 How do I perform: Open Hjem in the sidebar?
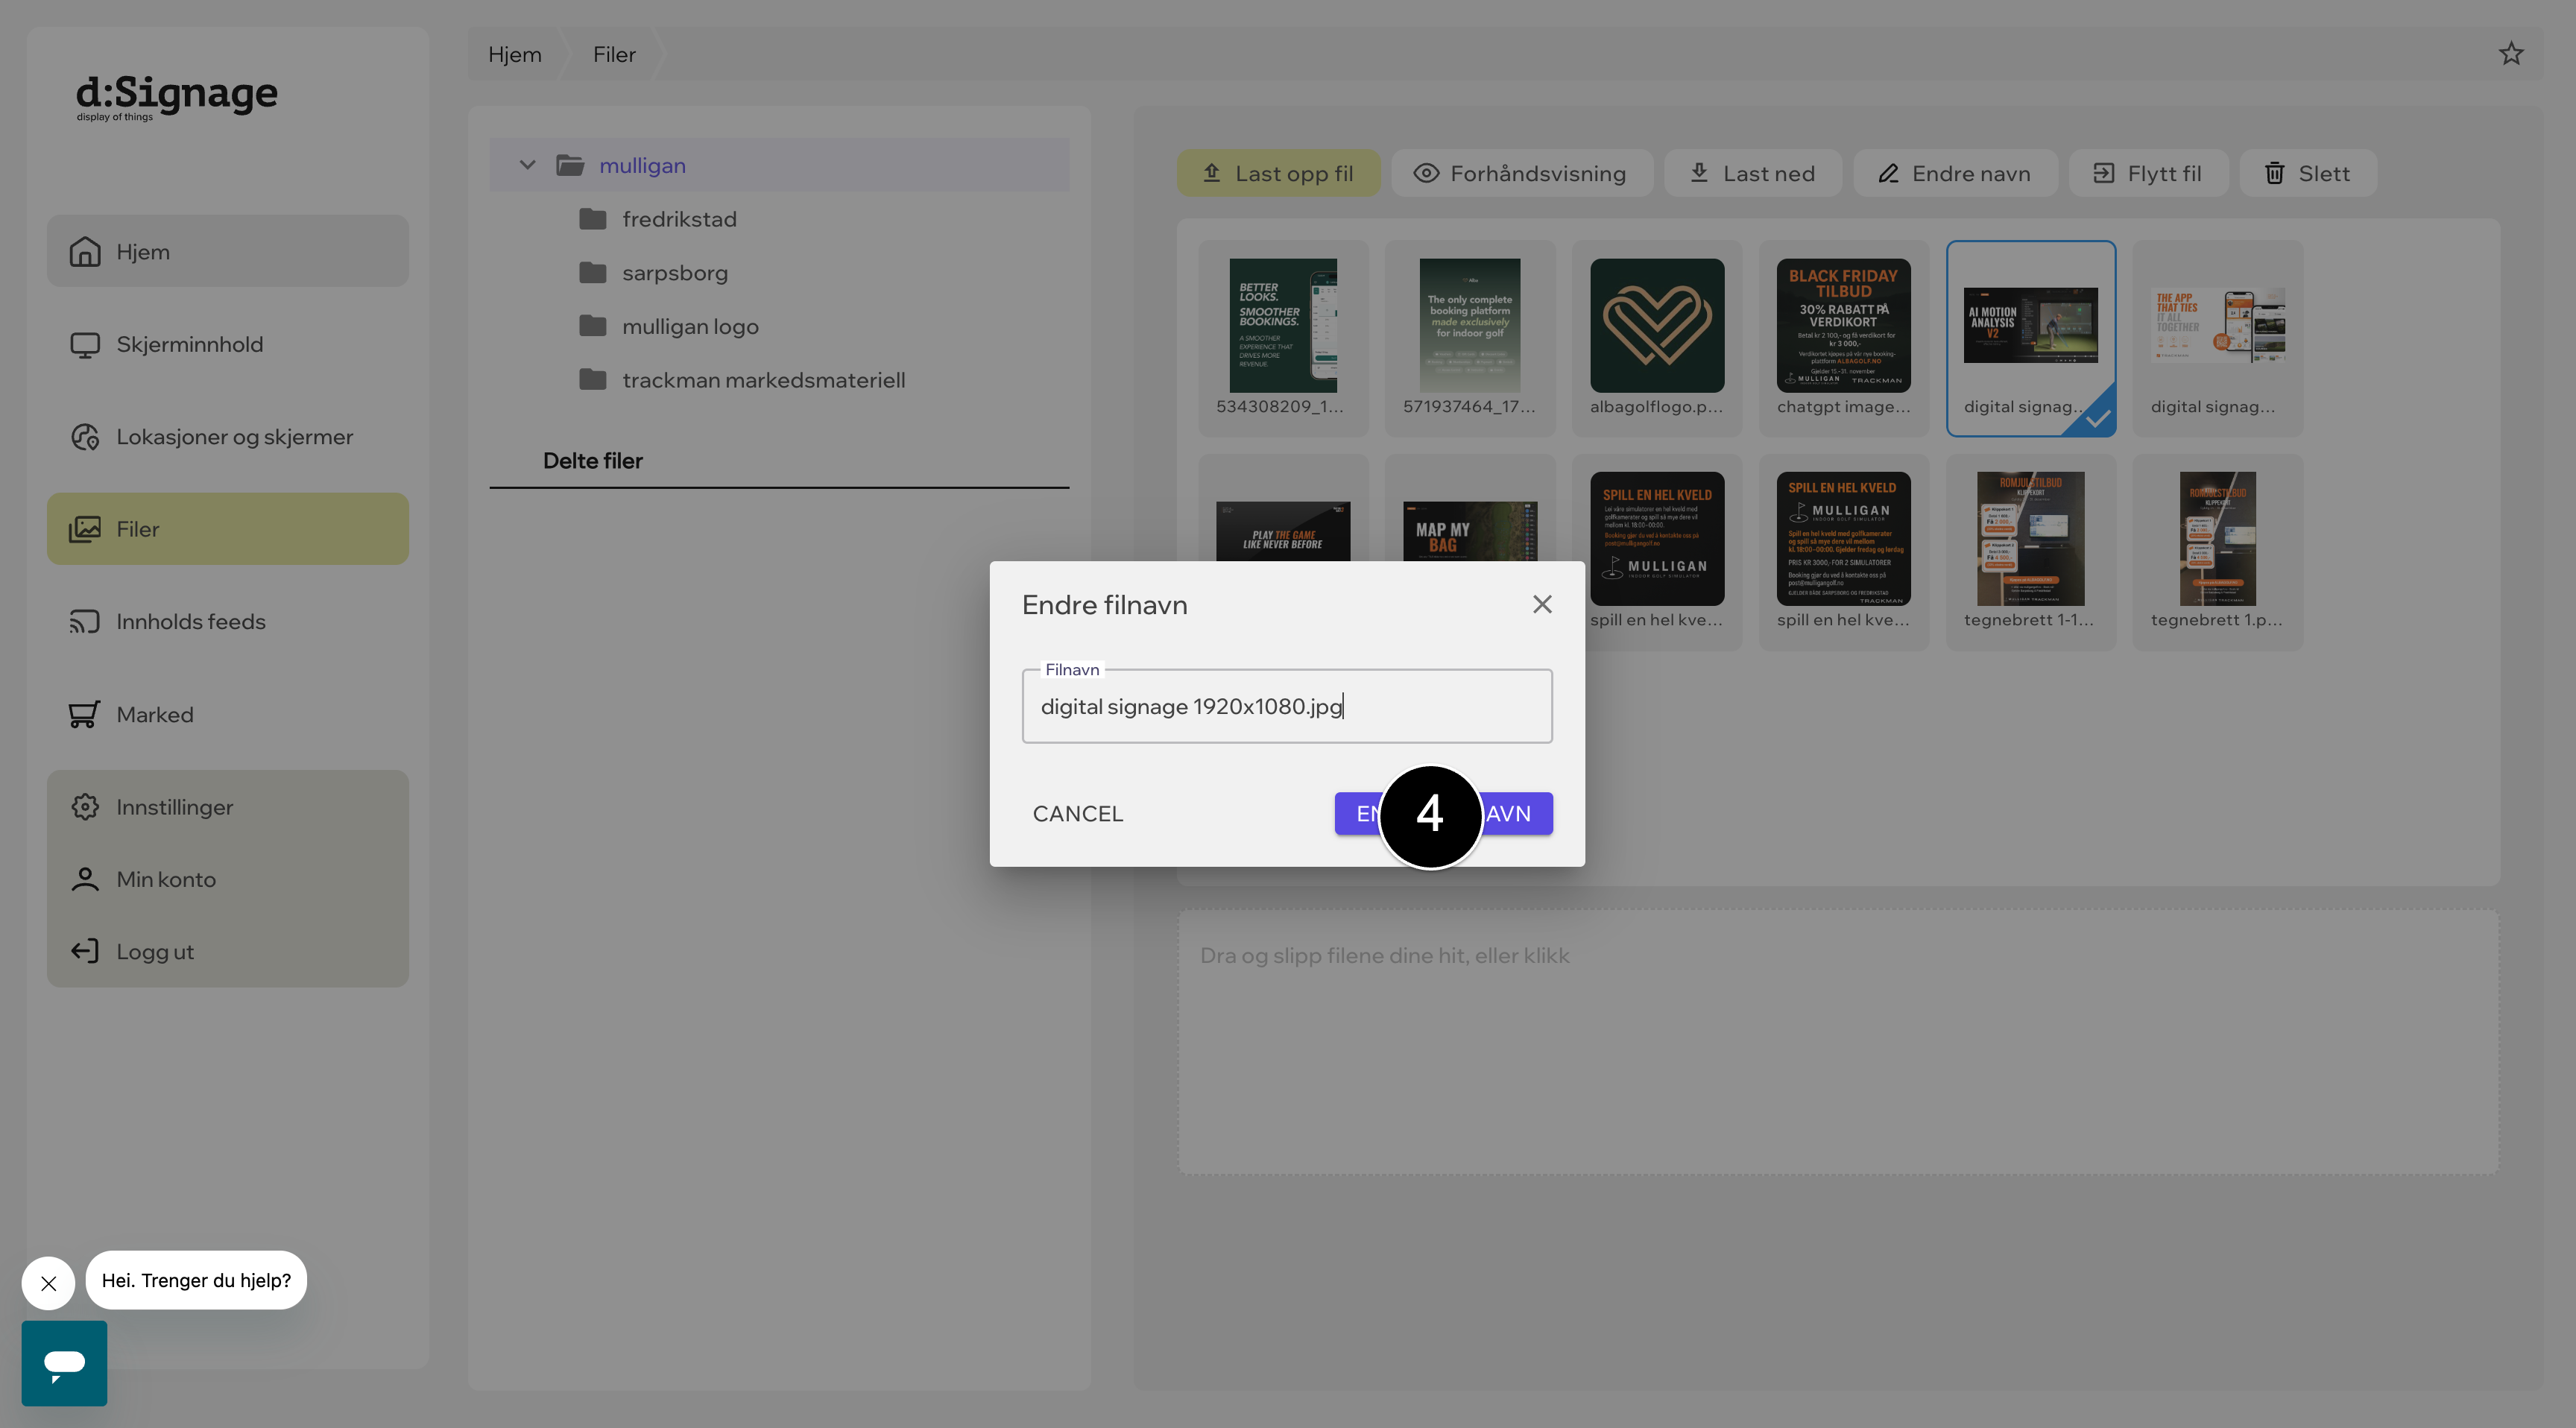227,251
